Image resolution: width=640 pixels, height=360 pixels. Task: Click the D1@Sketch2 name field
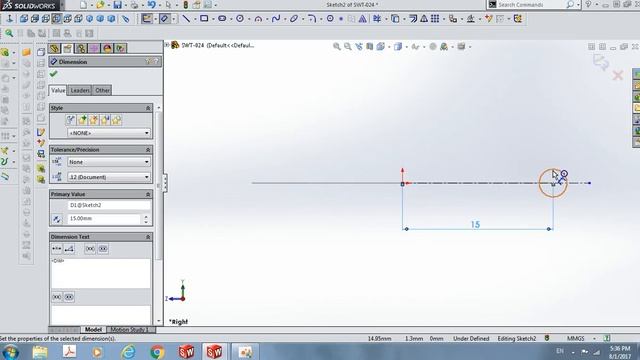109,205
